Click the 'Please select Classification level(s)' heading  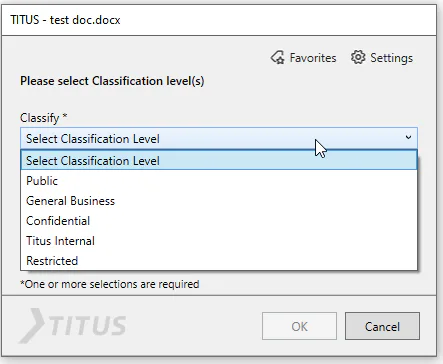pyautogui.click(x=112, y=81)
